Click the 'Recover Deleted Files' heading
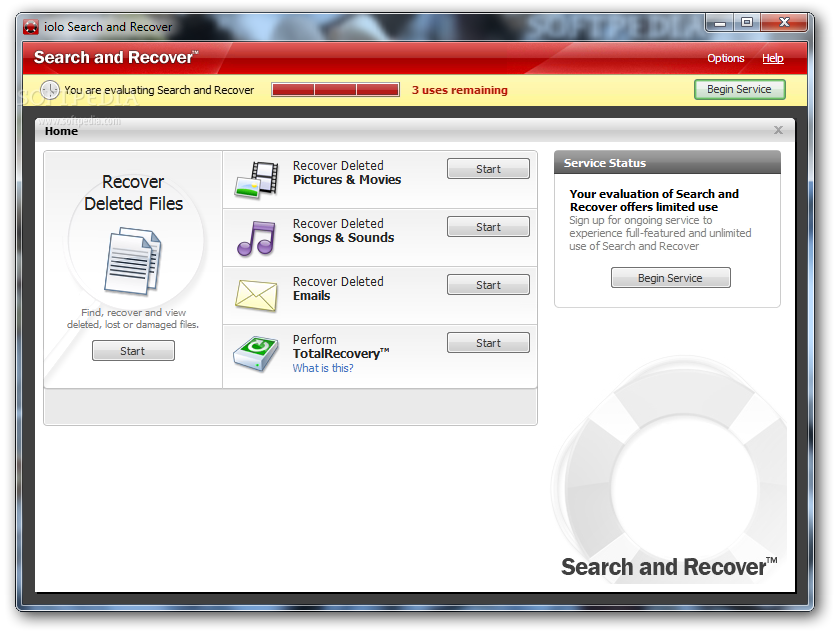Screen dimensions: 835x632 point(133,193)
